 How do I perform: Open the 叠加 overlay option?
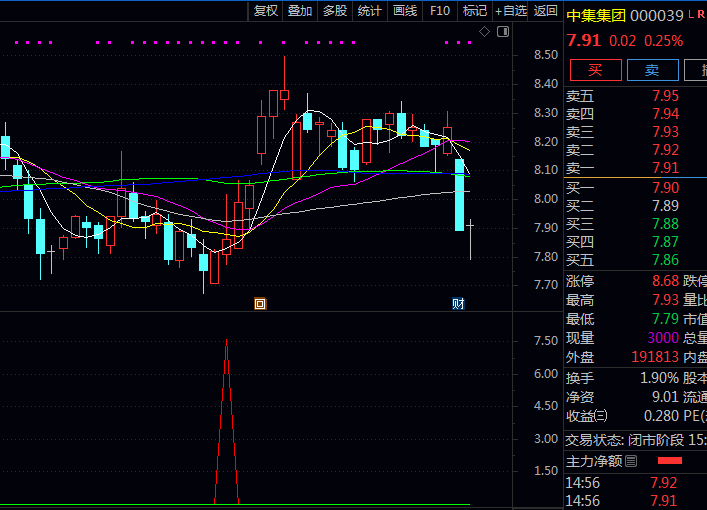coord(300,11)
